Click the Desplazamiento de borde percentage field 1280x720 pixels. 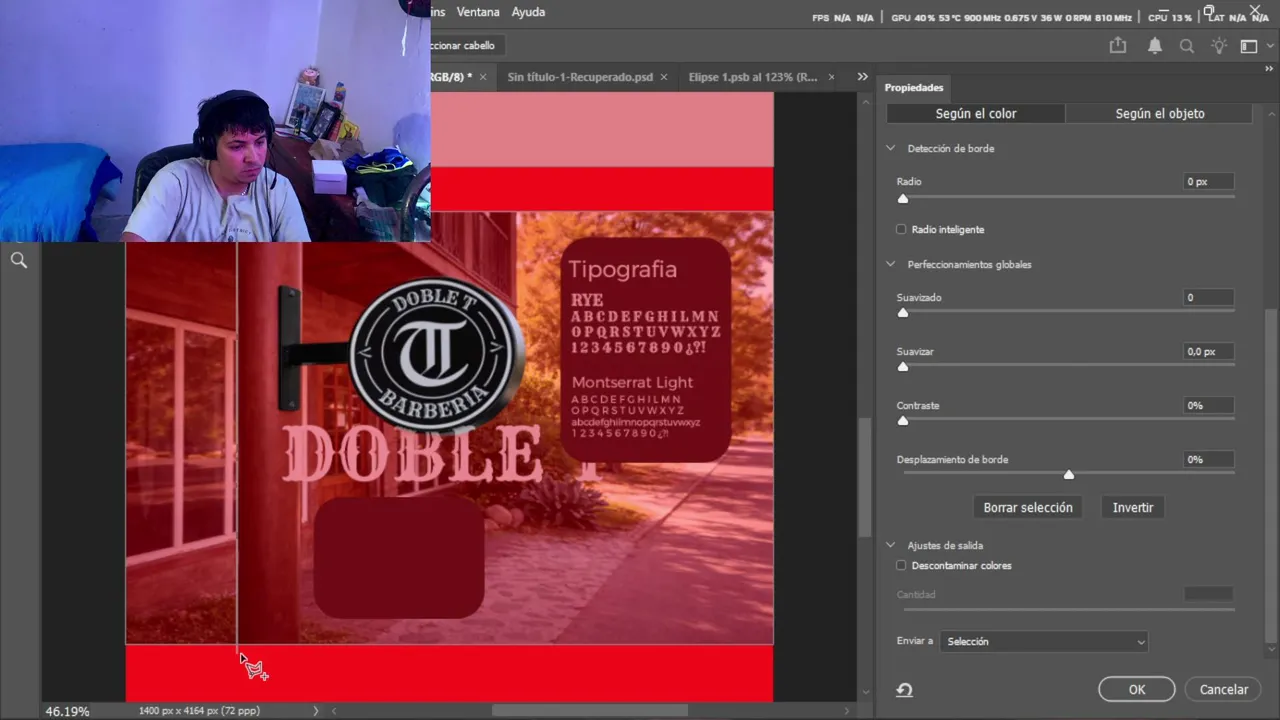1209,460
